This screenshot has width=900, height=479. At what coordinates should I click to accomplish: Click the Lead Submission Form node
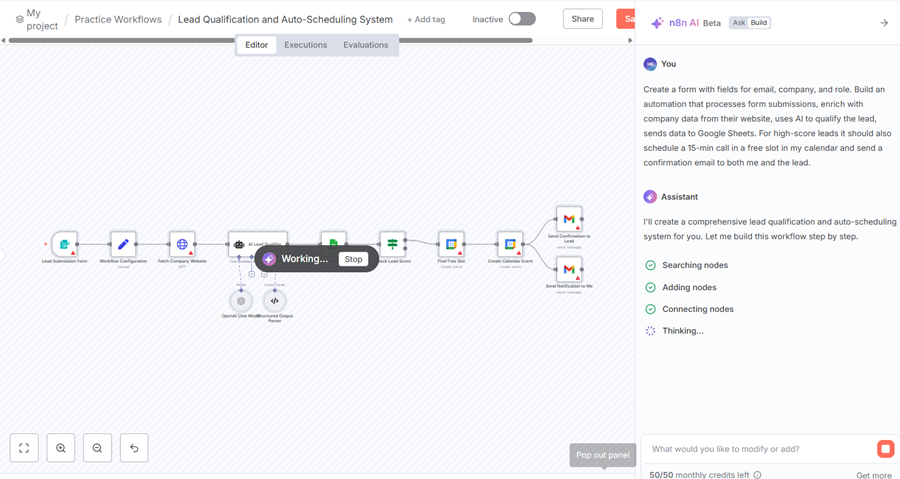click(64, 244)
